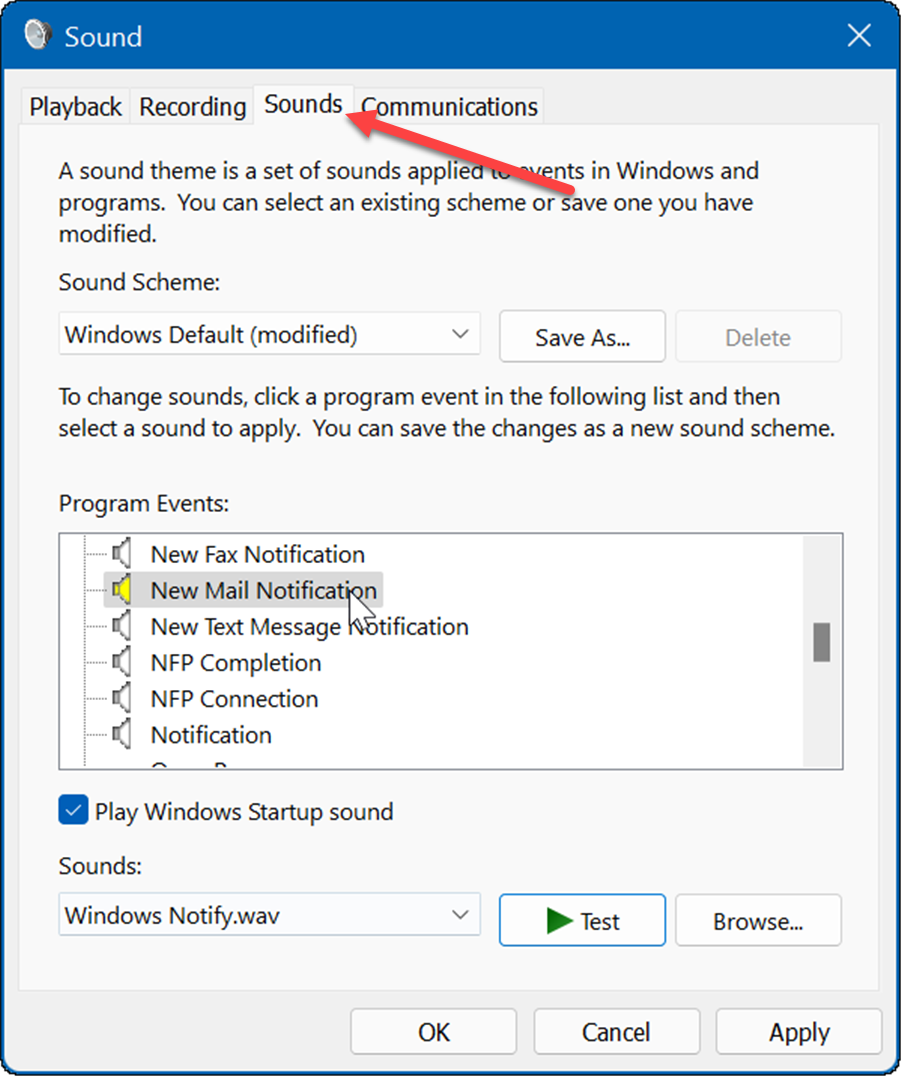Click the speaker icon next to NFP Completion
Viewport: 901px width, 1076px height.
[x=123, y=662]
